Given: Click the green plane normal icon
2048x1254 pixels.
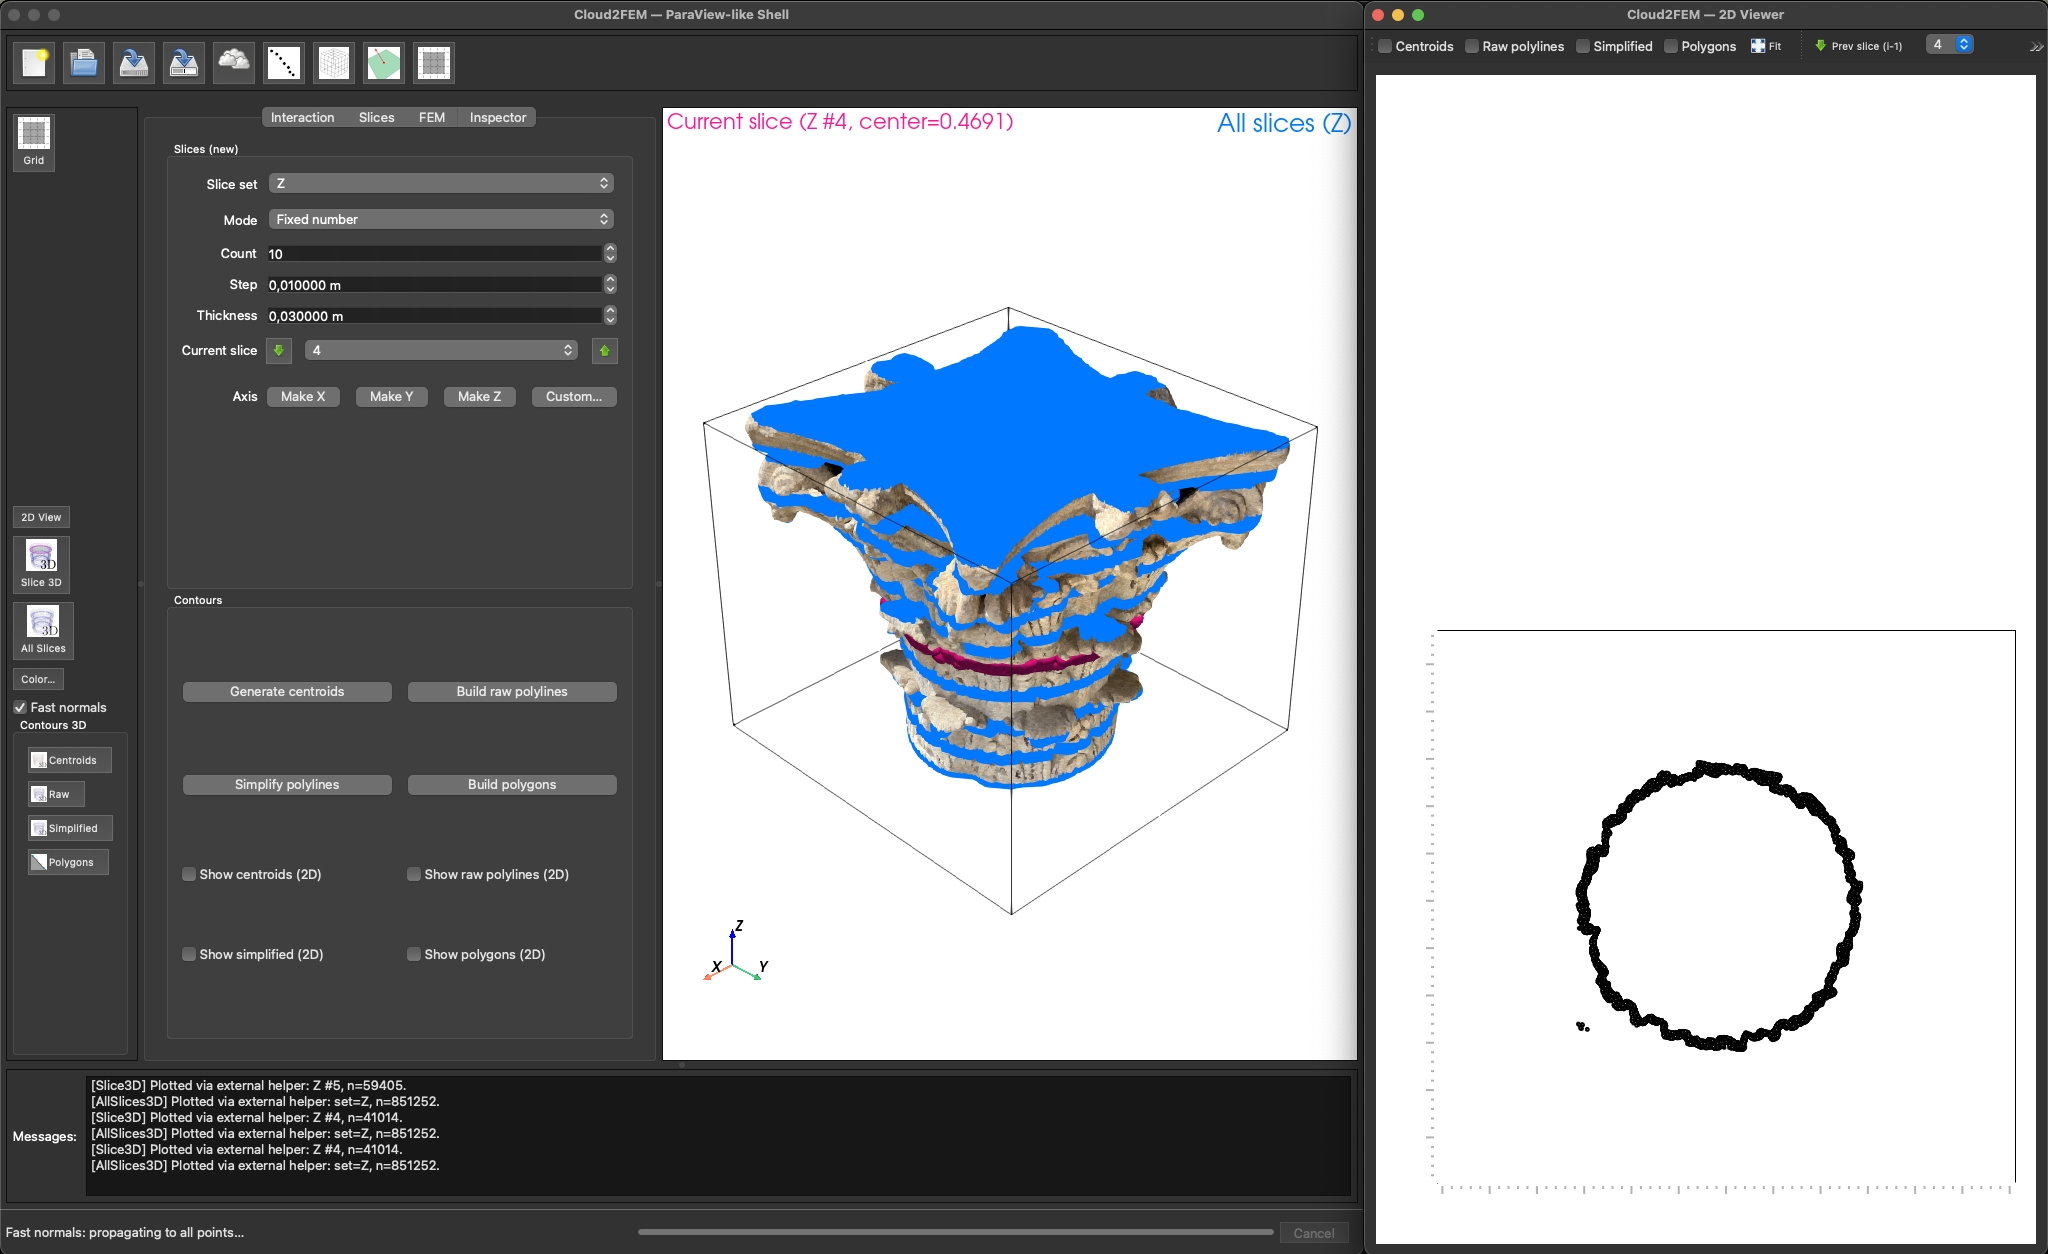Looking at the screenshot, I should tap(384, 63).
